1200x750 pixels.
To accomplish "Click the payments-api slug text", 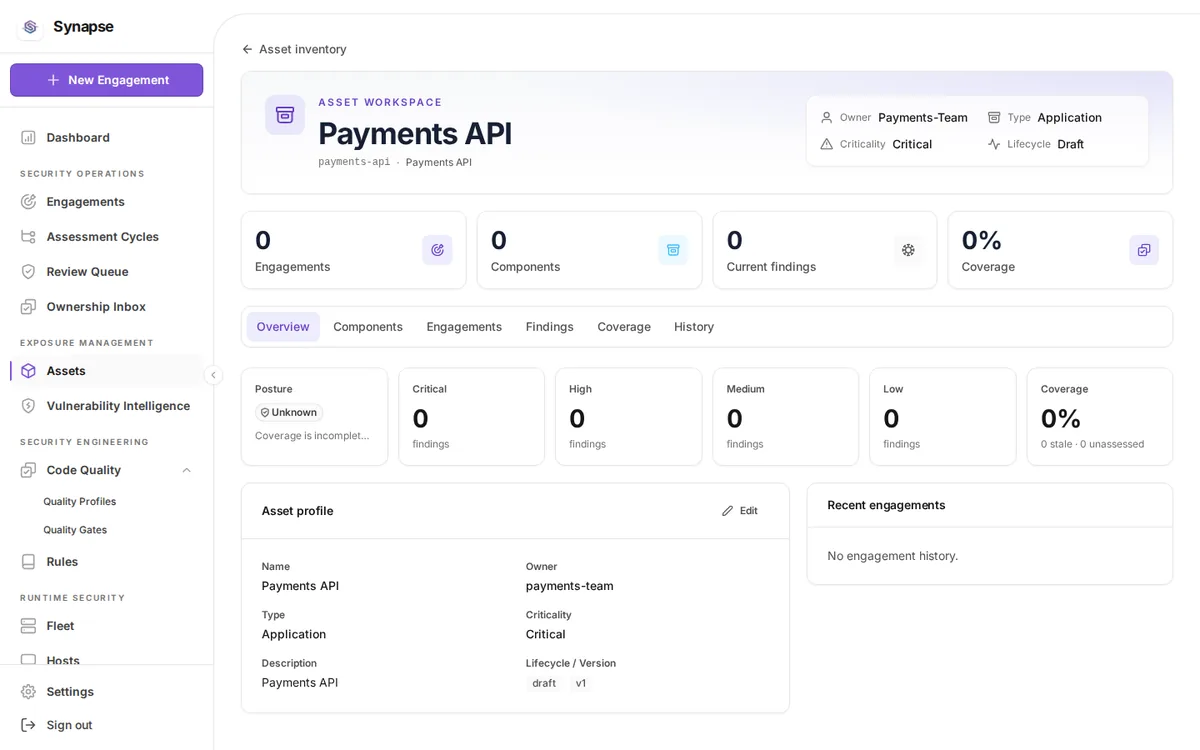I will coord(354,162).
